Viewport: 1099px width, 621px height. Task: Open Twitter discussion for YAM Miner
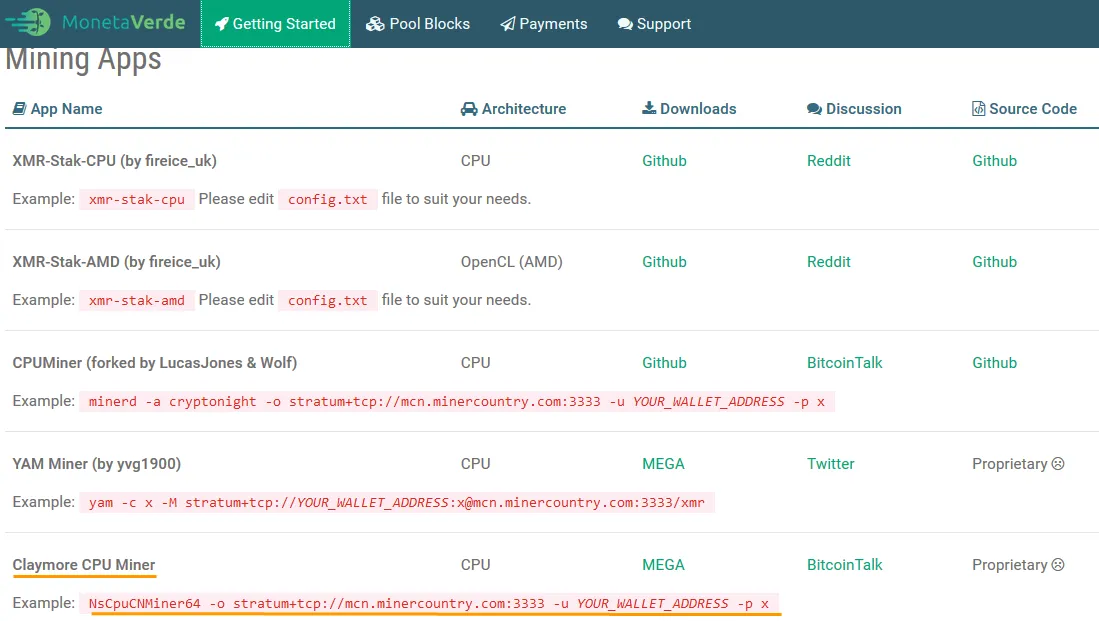point(831,463)
